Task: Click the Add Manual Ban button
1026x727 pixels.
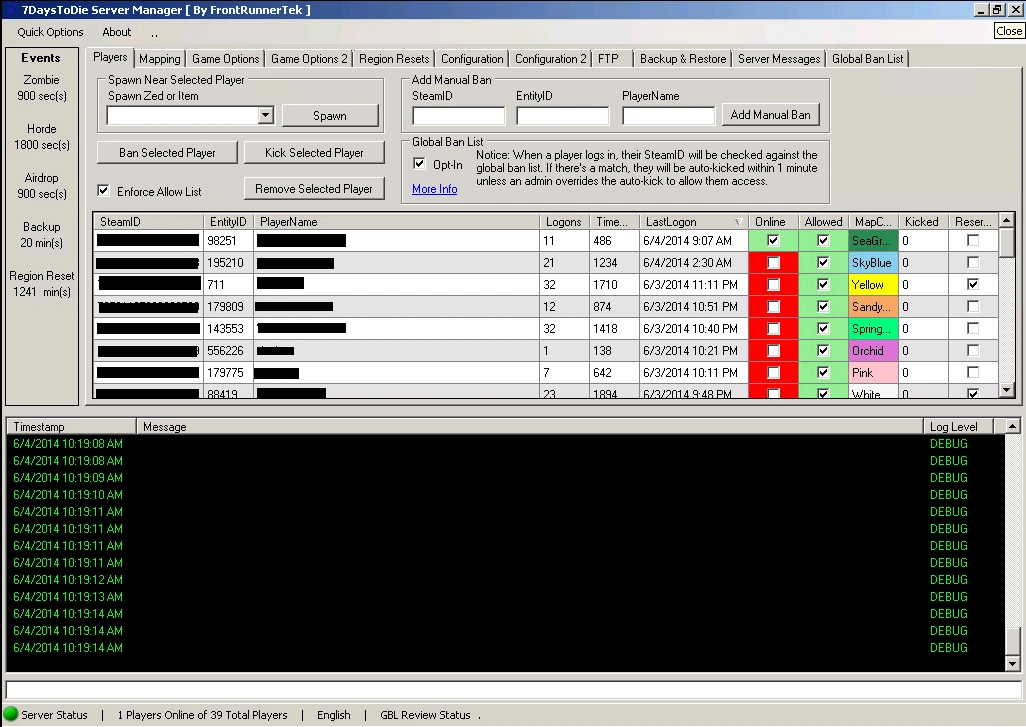Action: click(x=770, y=115)
